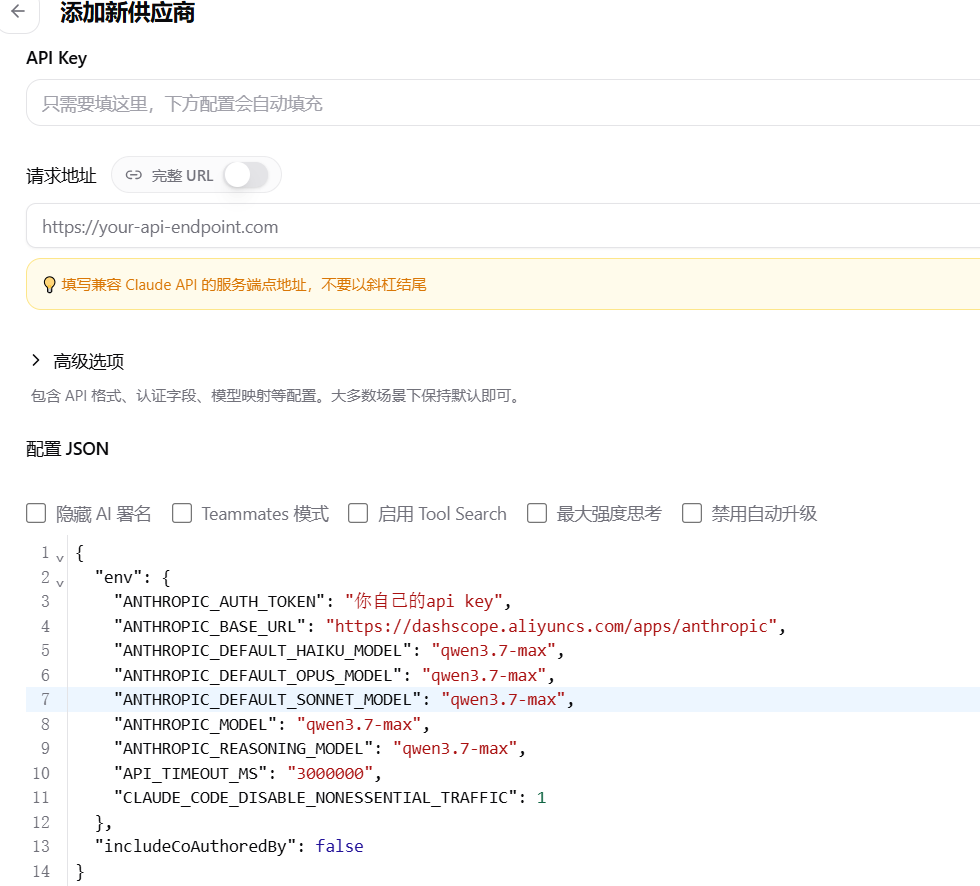Go back using the arrow button

[x=18, y=11]
